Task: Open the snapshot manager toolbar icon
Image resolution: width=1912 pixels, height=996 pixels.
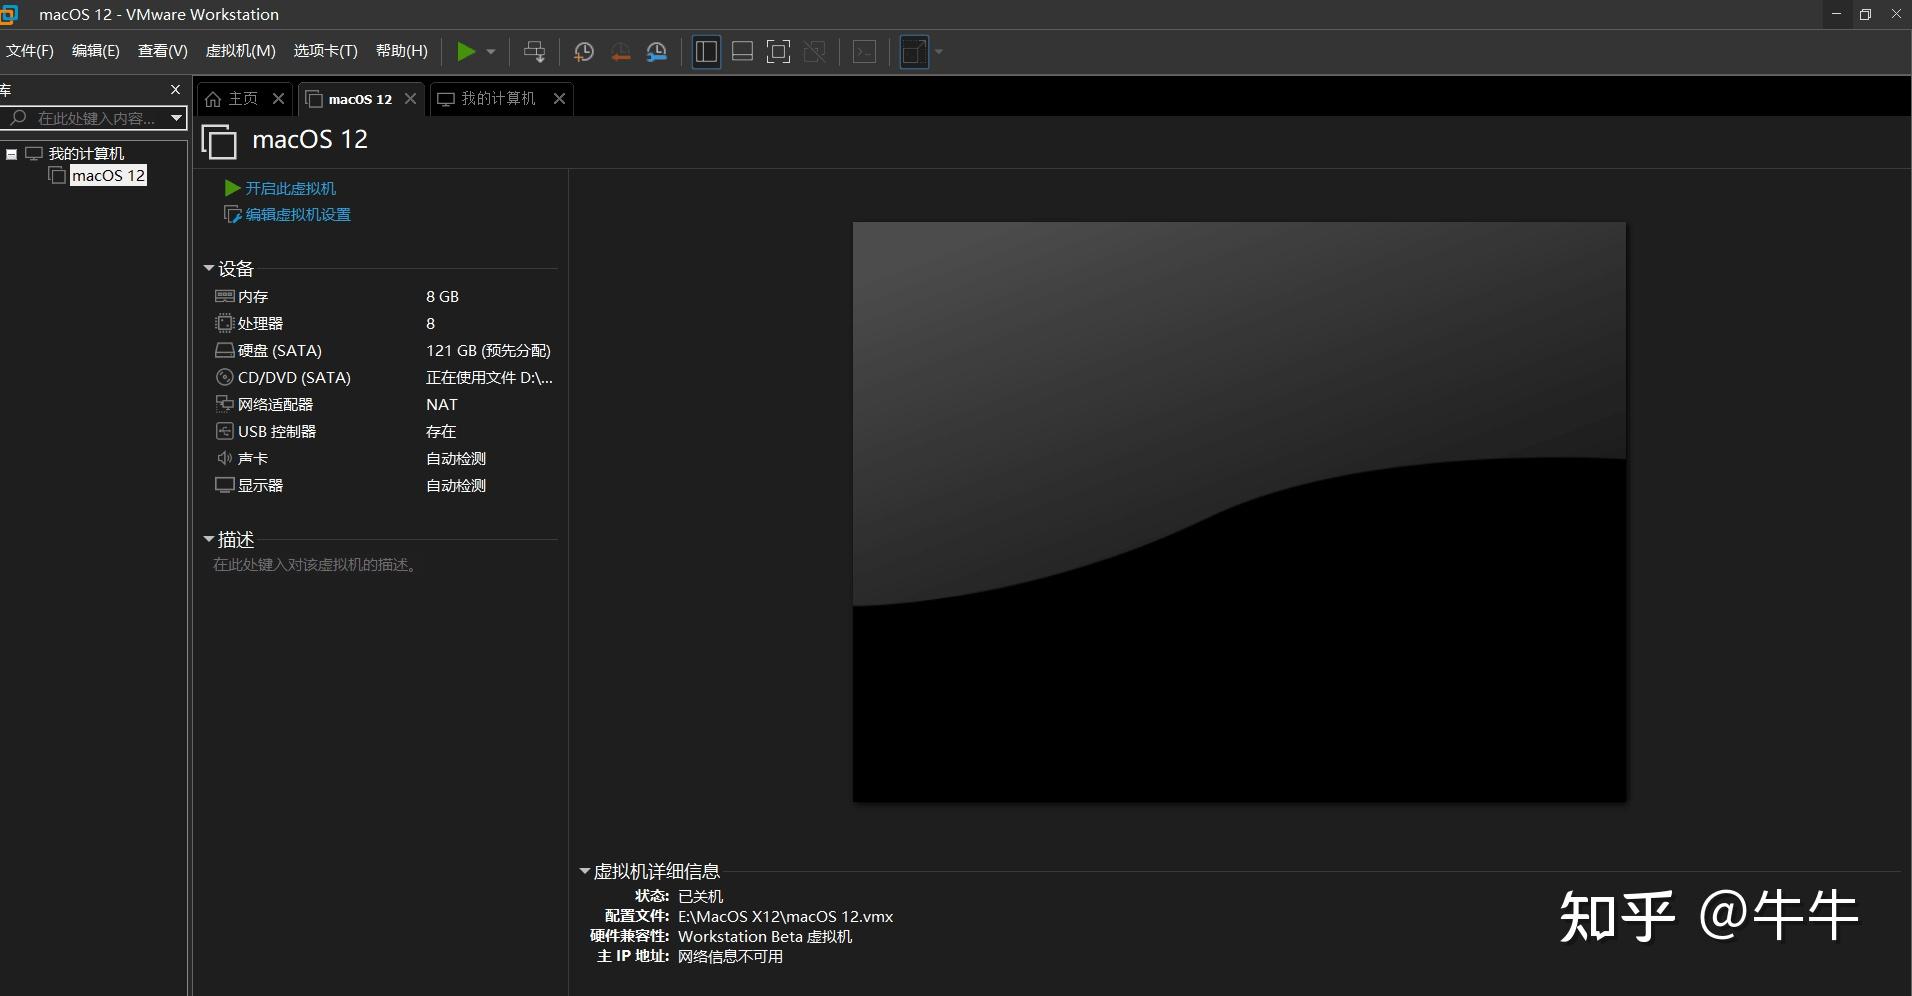Action: point(657,52)
